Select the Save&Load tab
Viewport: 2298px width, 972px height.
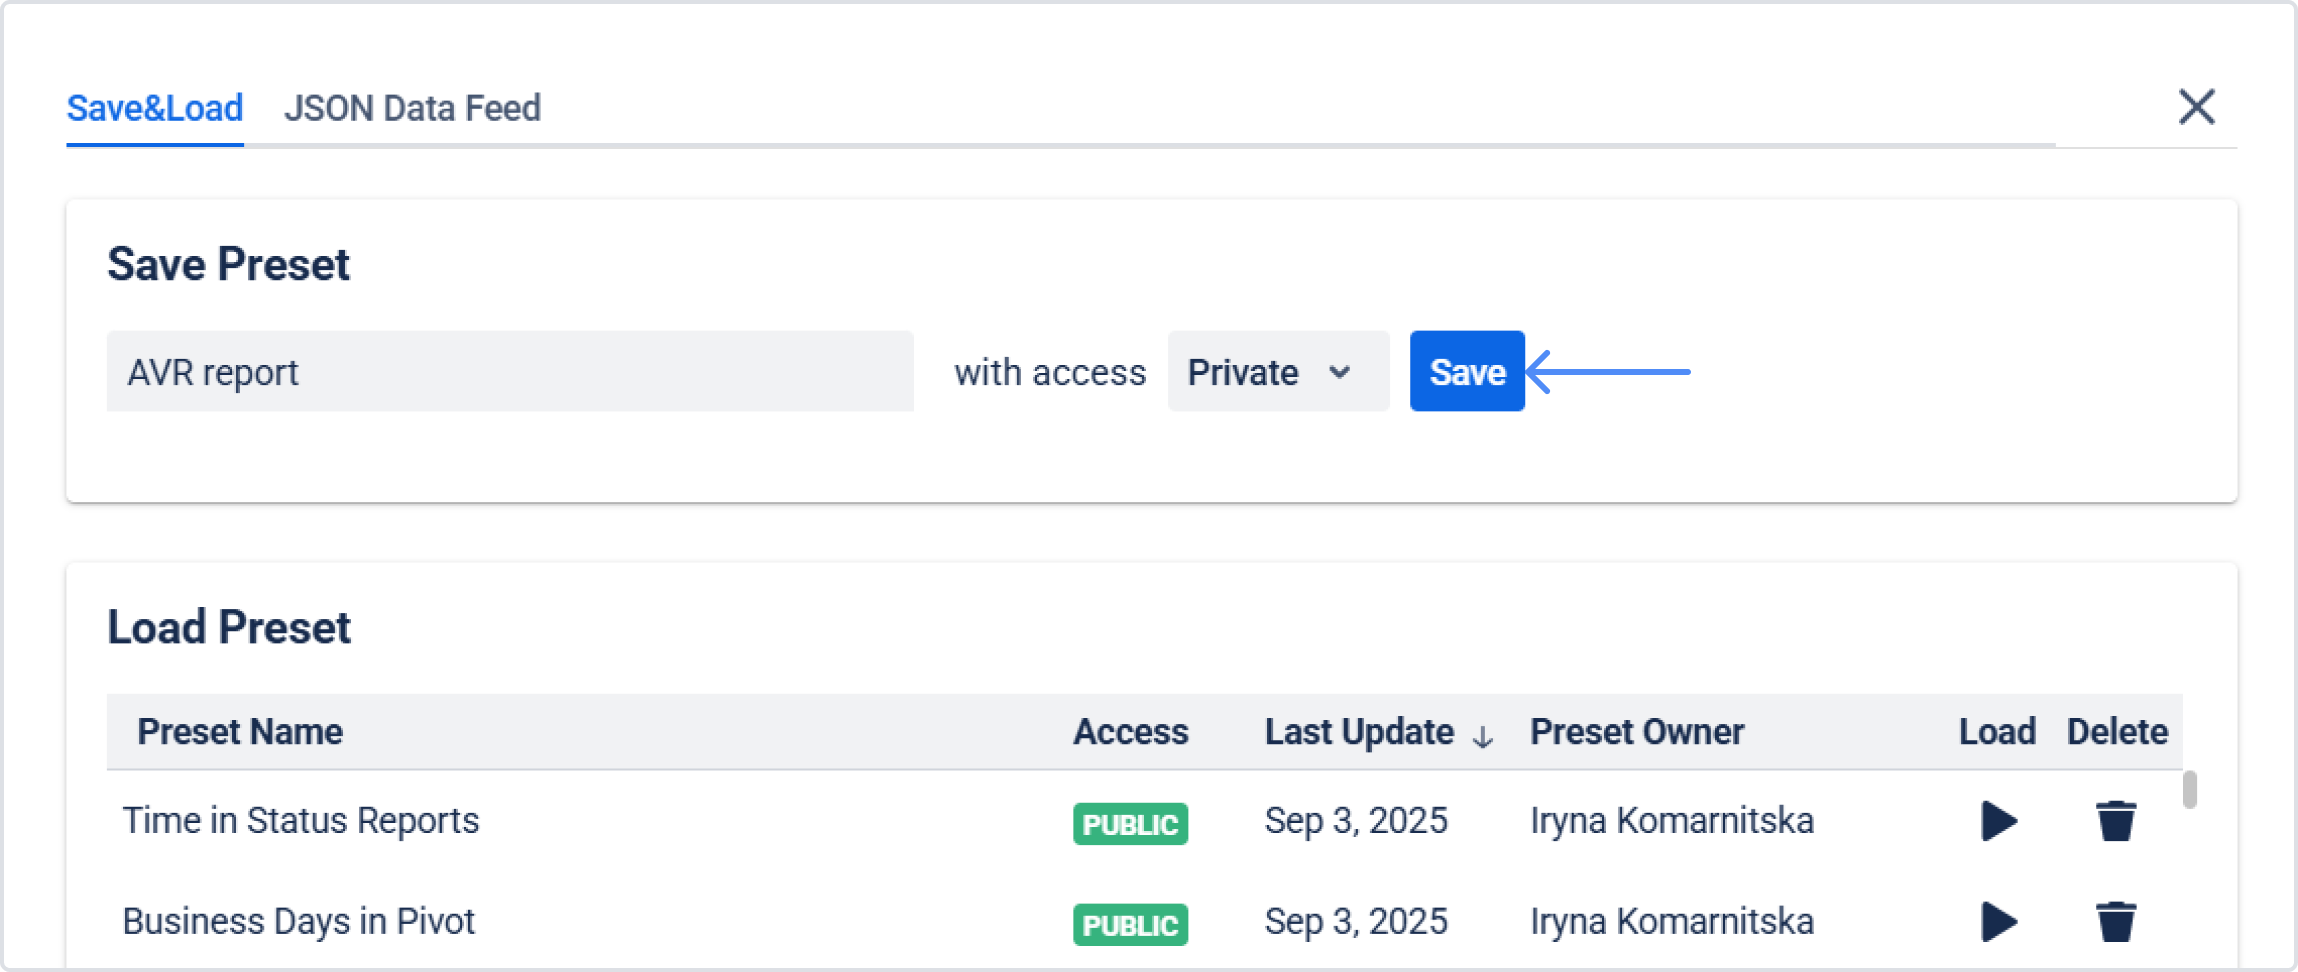click(155, 108)
